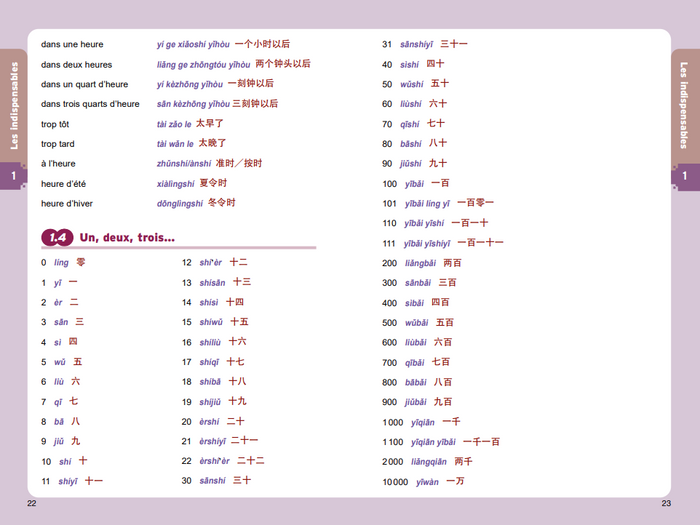Image resolution: width=700 pixels, height=525 pixels.
Task: Select the pinyin 'zhǔnshí/ànshí' for à l'heure
Action: tap(183, 163)
